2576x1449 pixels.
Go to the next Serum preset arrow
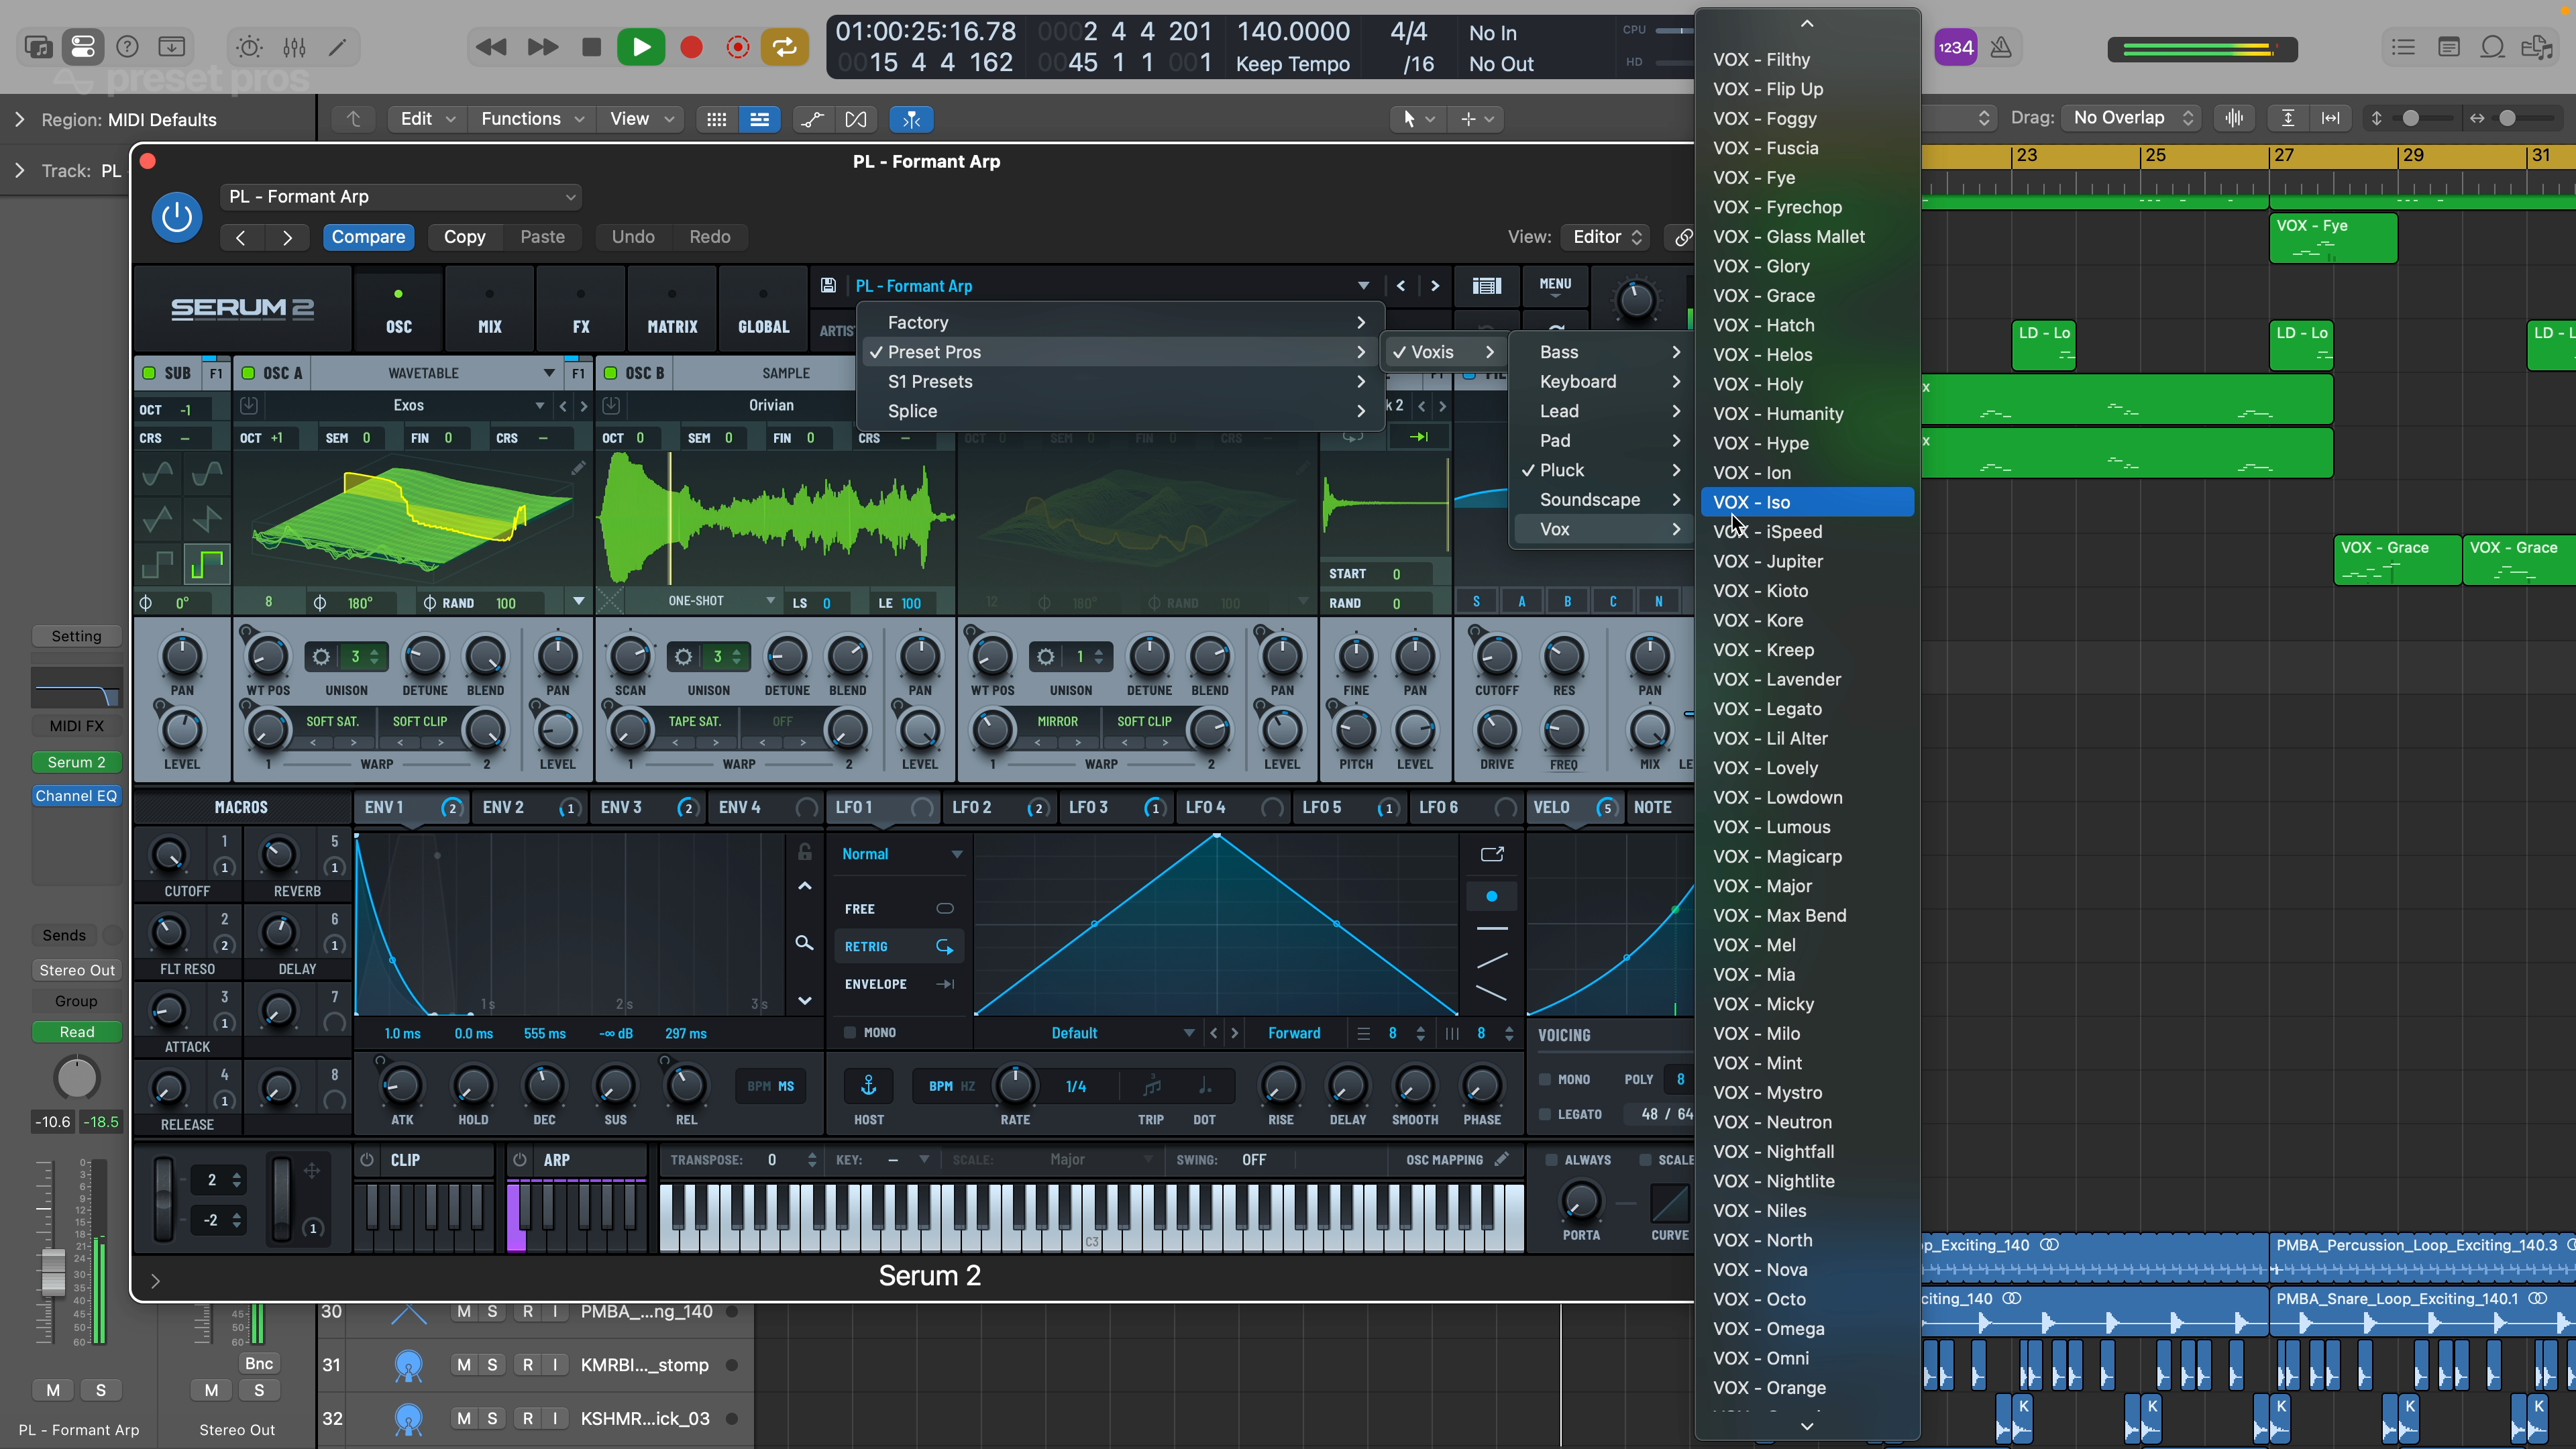tap(1435, 286)
